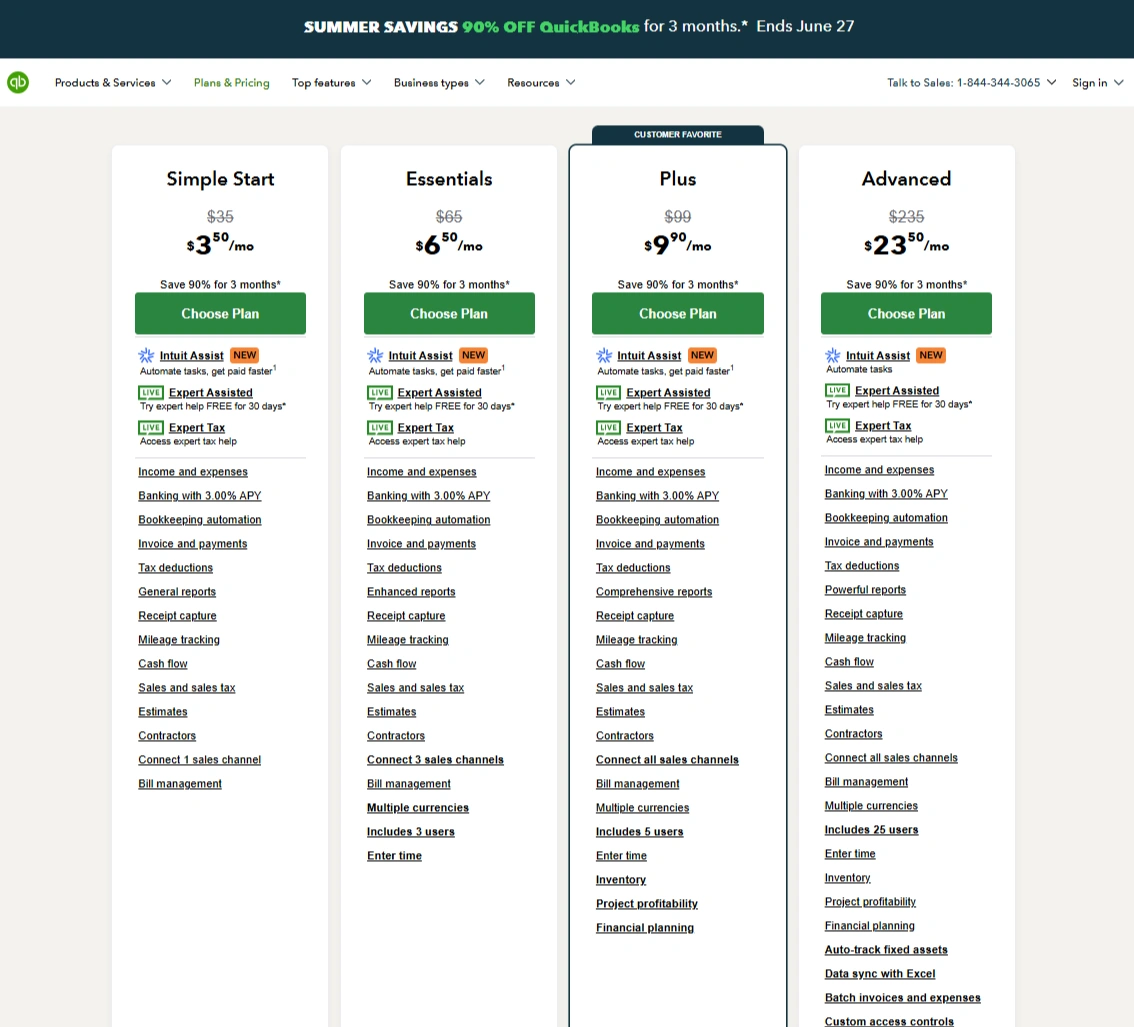
Task: Choose the Essentials plan
Action: coord(449,313)
